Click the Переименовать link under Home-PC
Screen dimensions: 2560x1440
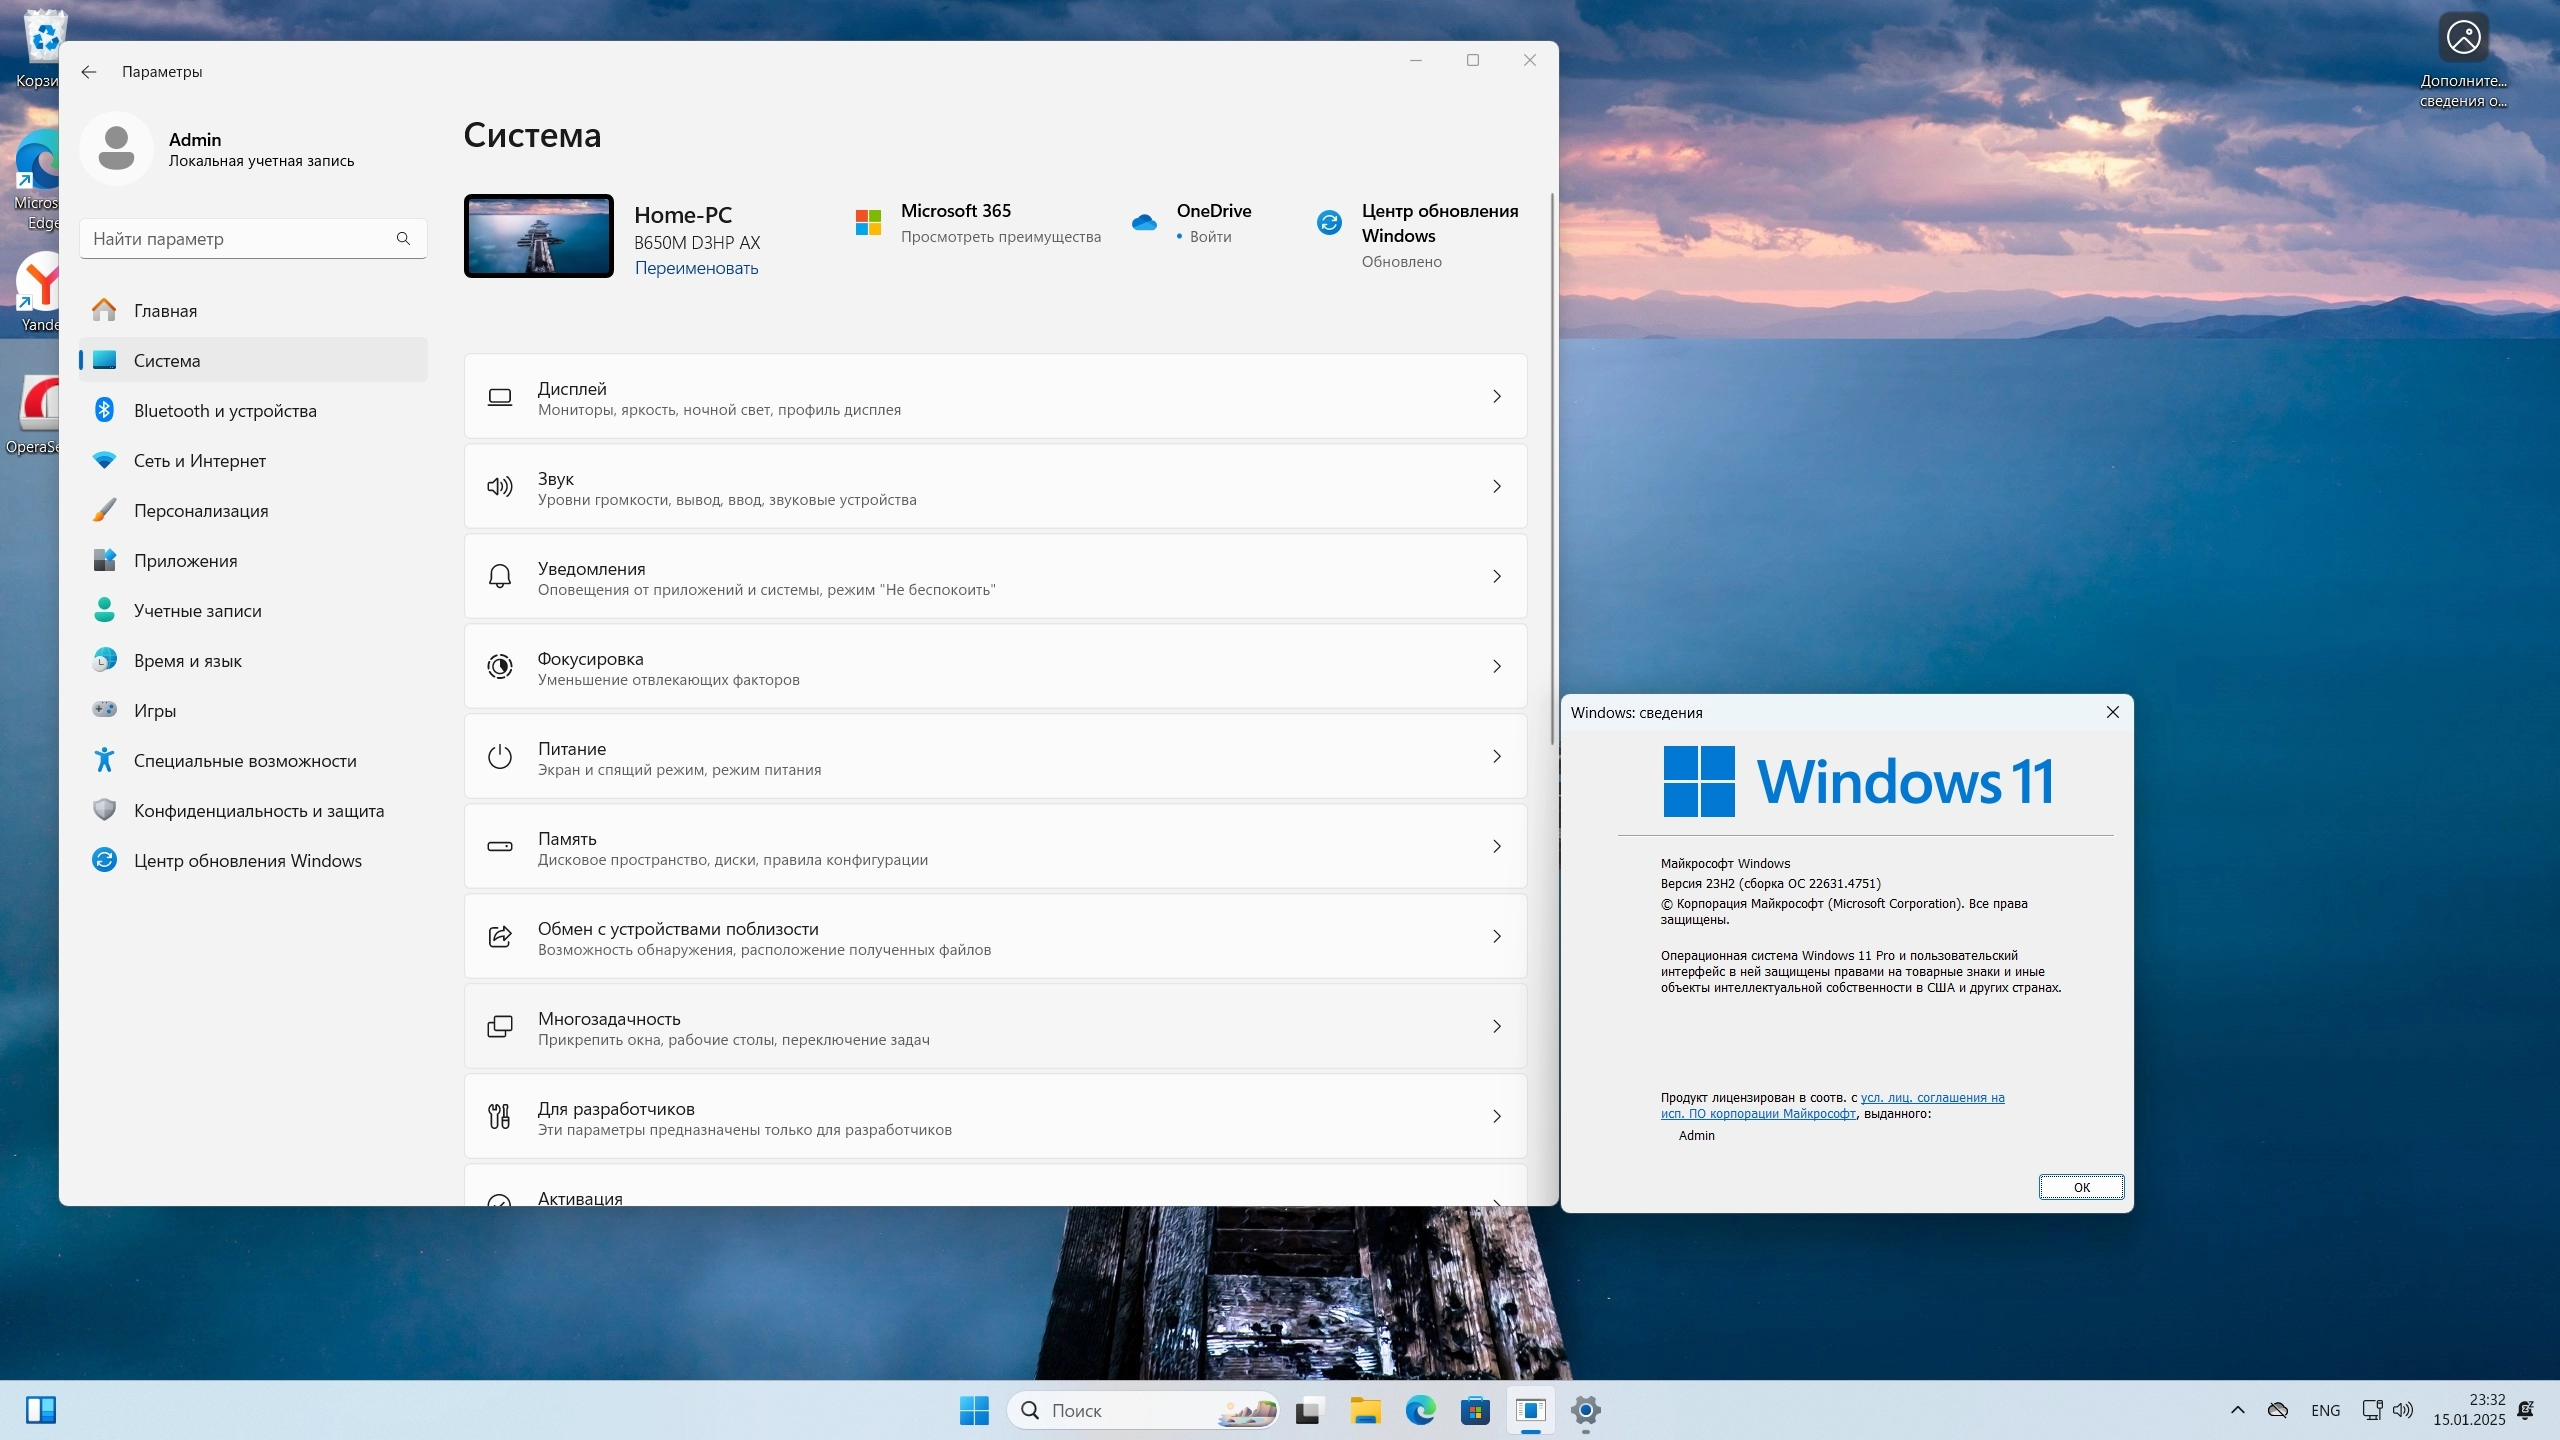click(696, 268)
